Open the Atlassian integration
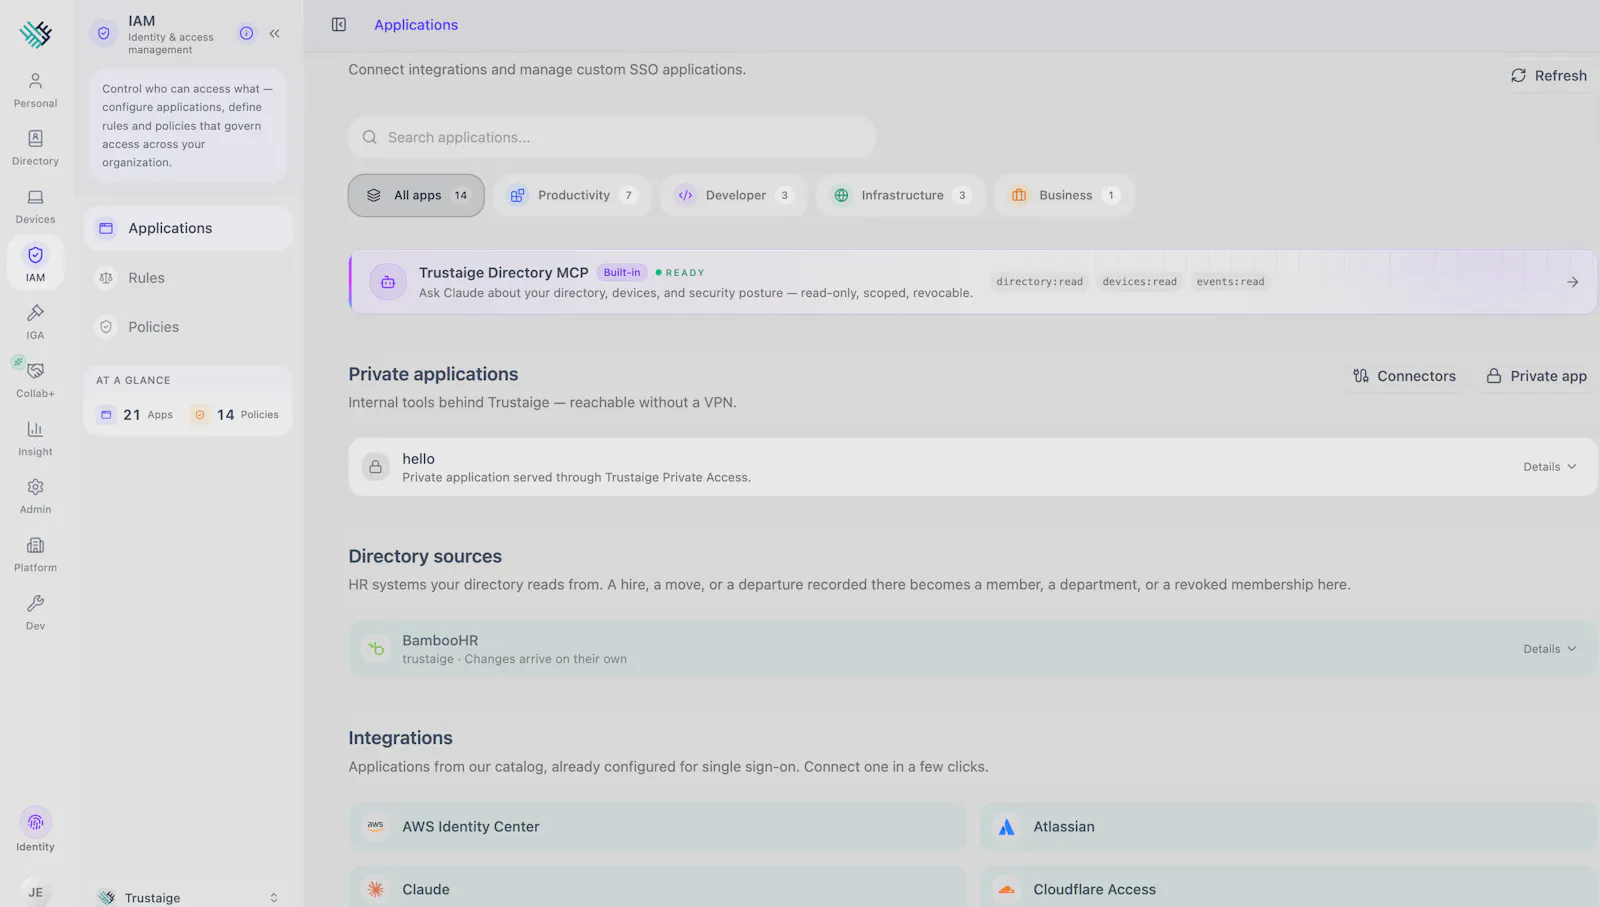 tap(1288, 827)
